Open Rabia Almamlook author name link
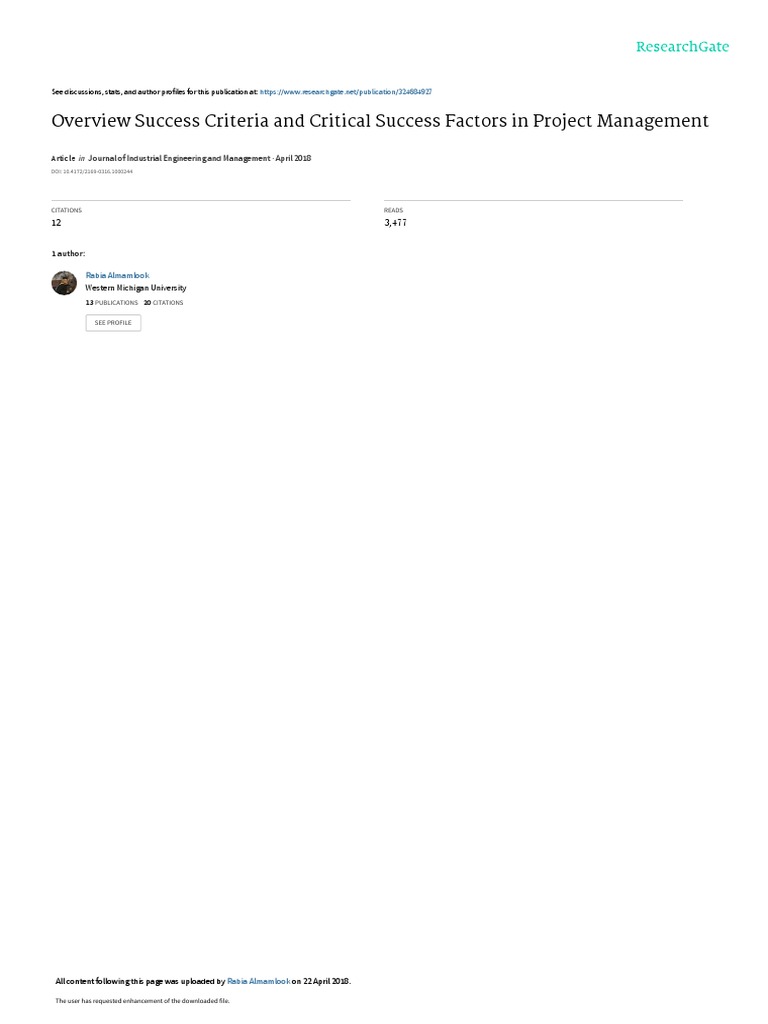The image size is (768, 1024). coord(118,276)
